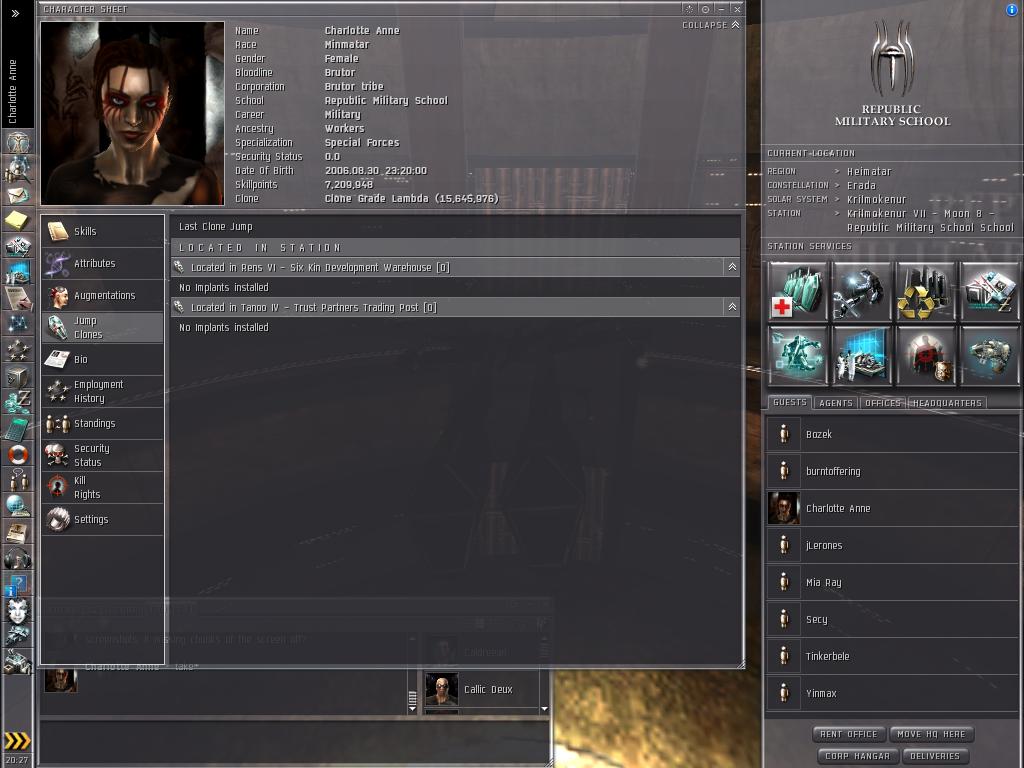Screen dimensions: 1024x768
Task: Collapse the Rens VI jump clone entry
Action: (732, 267)
